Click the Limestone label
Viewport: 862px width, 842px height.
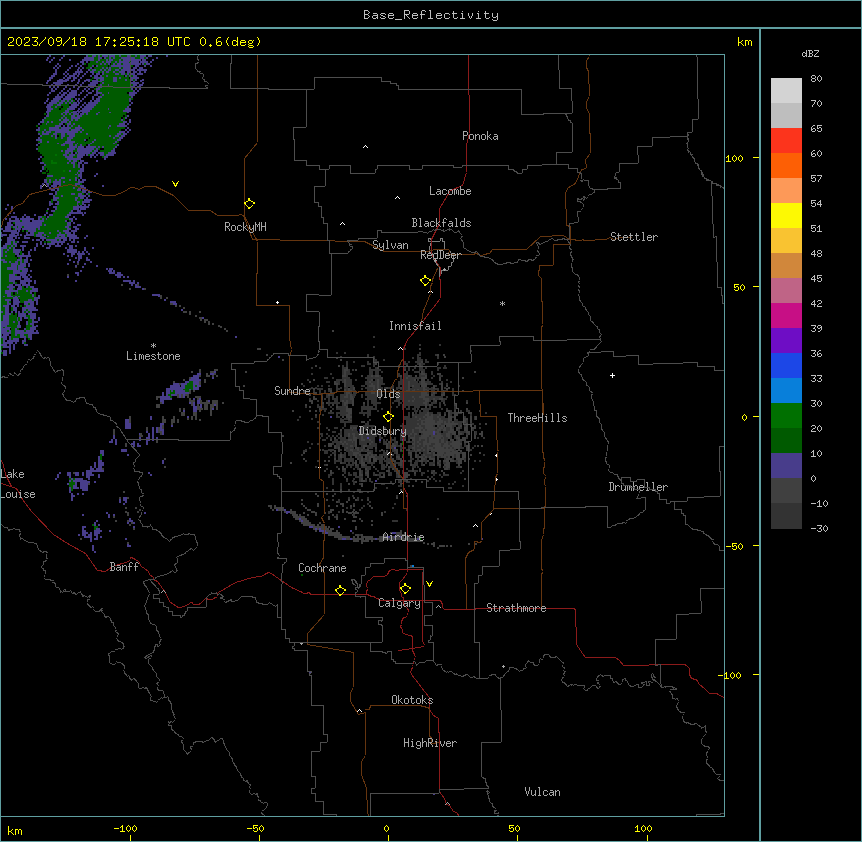pos(153,356)
